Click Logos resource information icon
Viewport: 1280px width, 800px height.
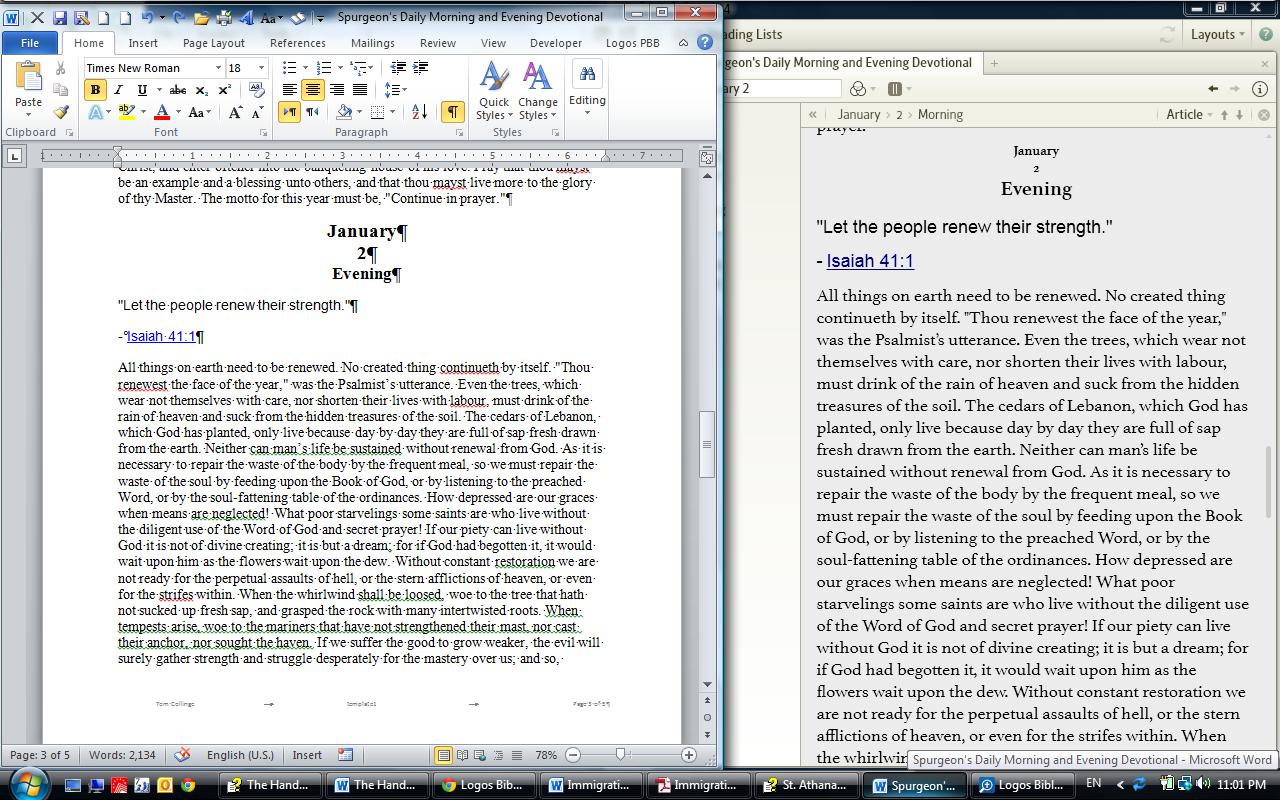point(1260,89)
